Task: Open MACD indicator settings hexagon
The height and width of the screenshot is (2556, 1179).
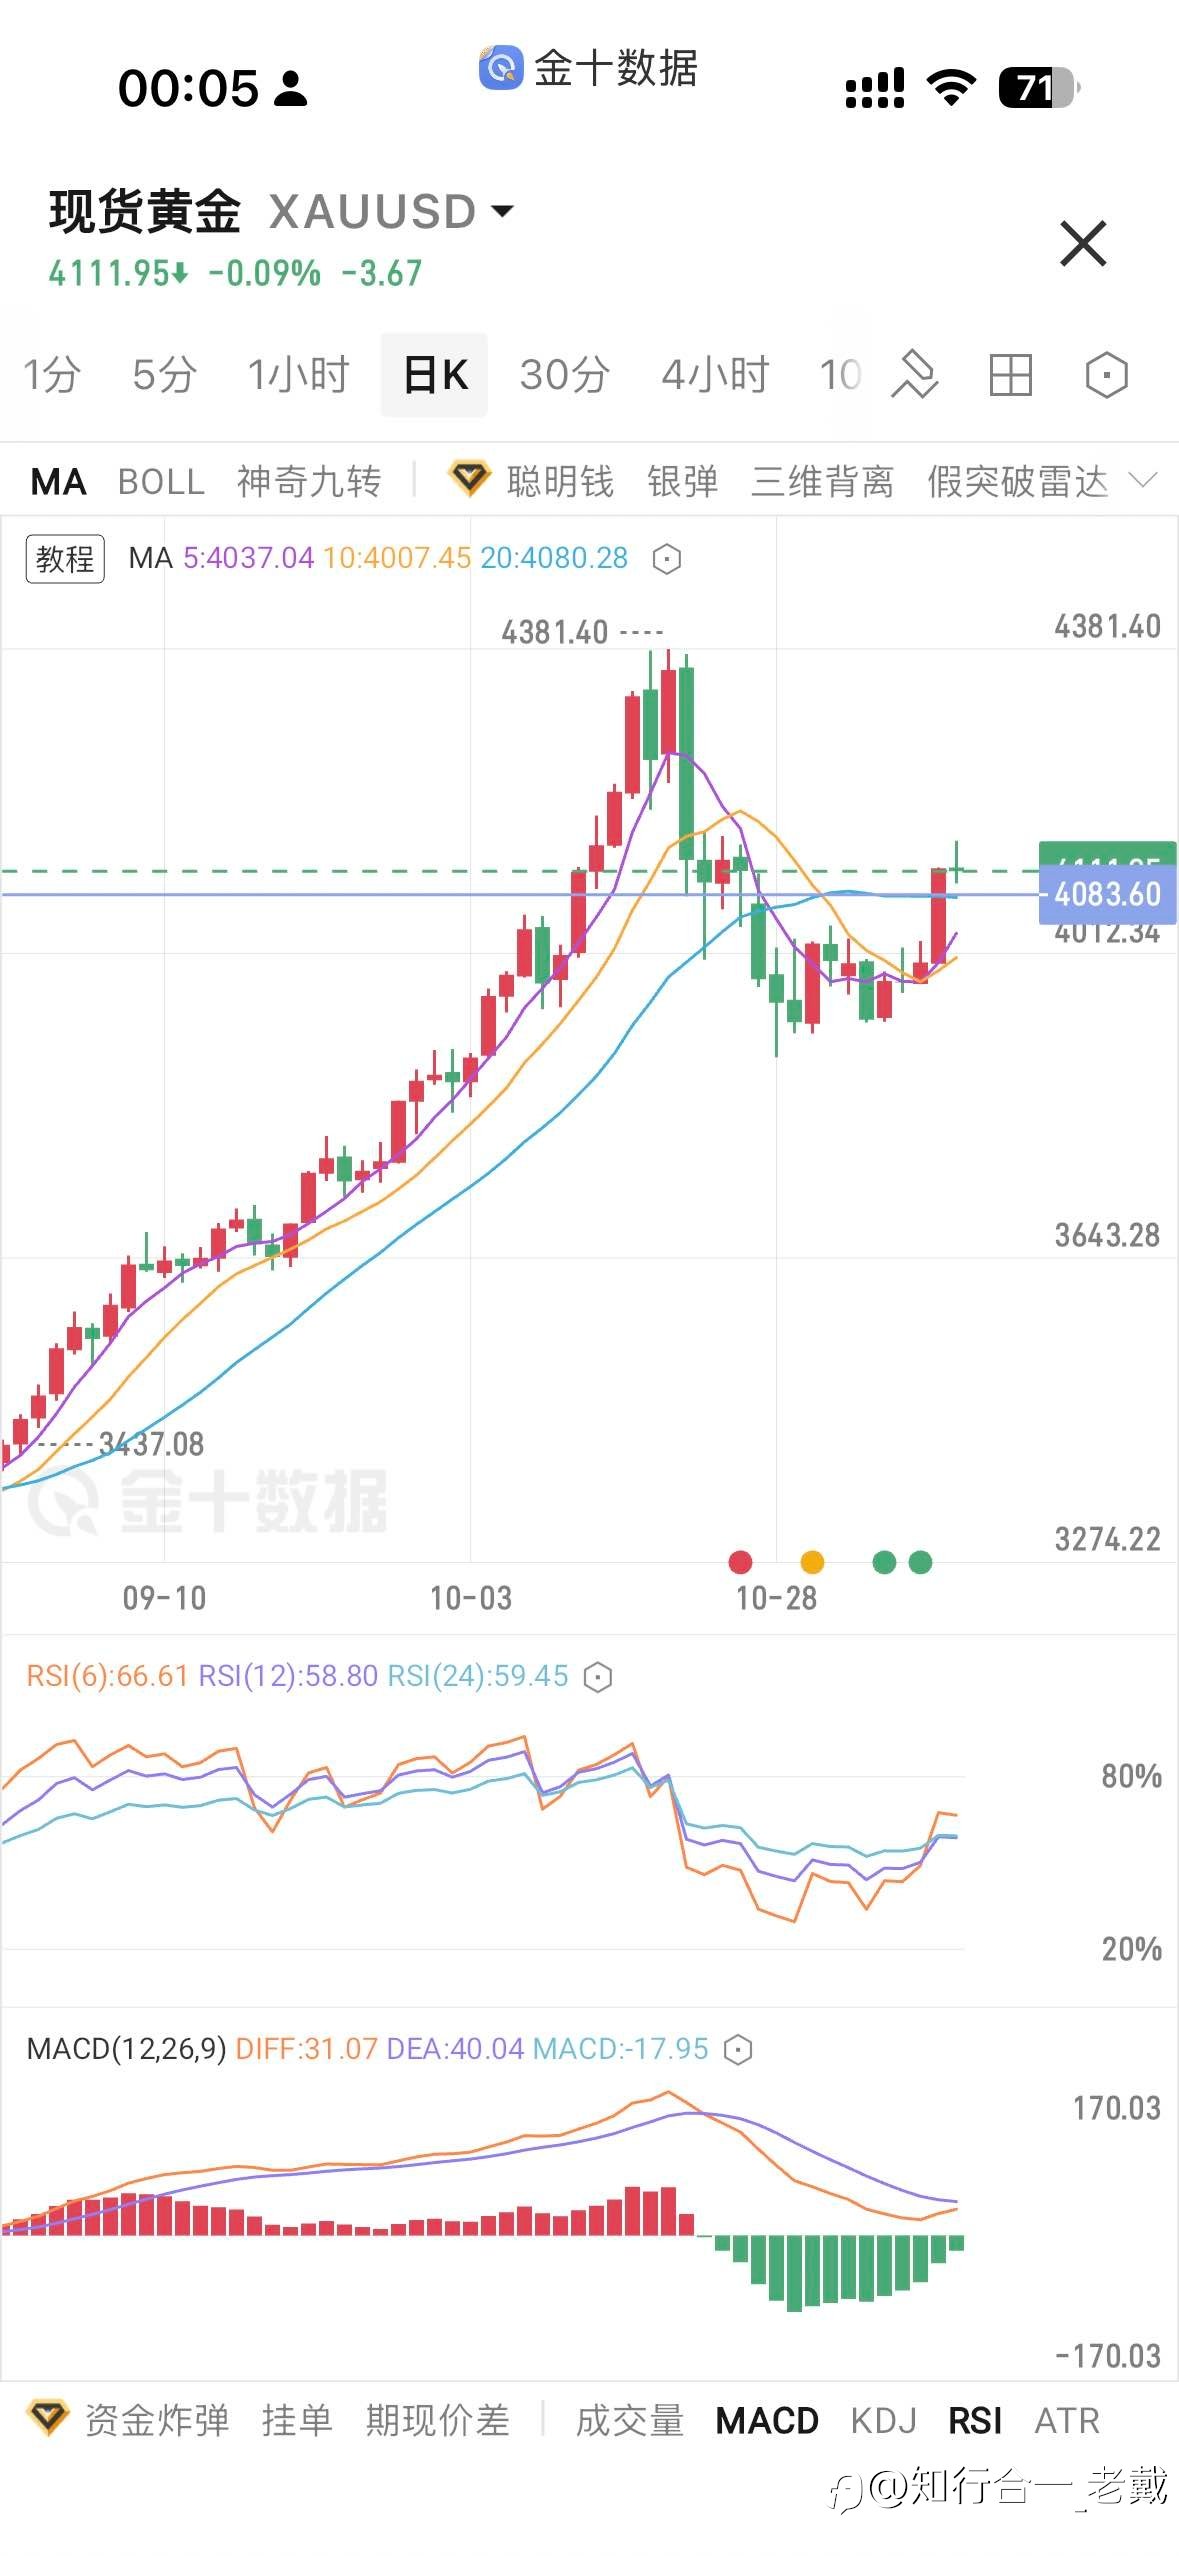Action: (737, 2050)
